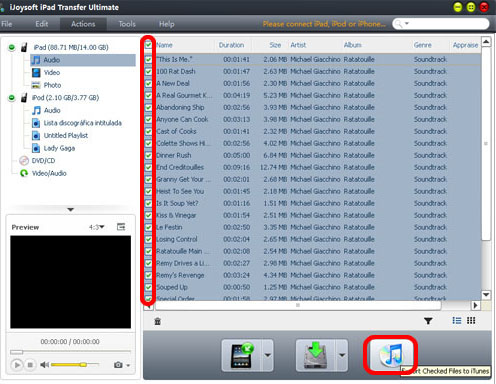Open Audio under the iPod
The height and width of the screenshot is (384, 496).
click(52, 110)
